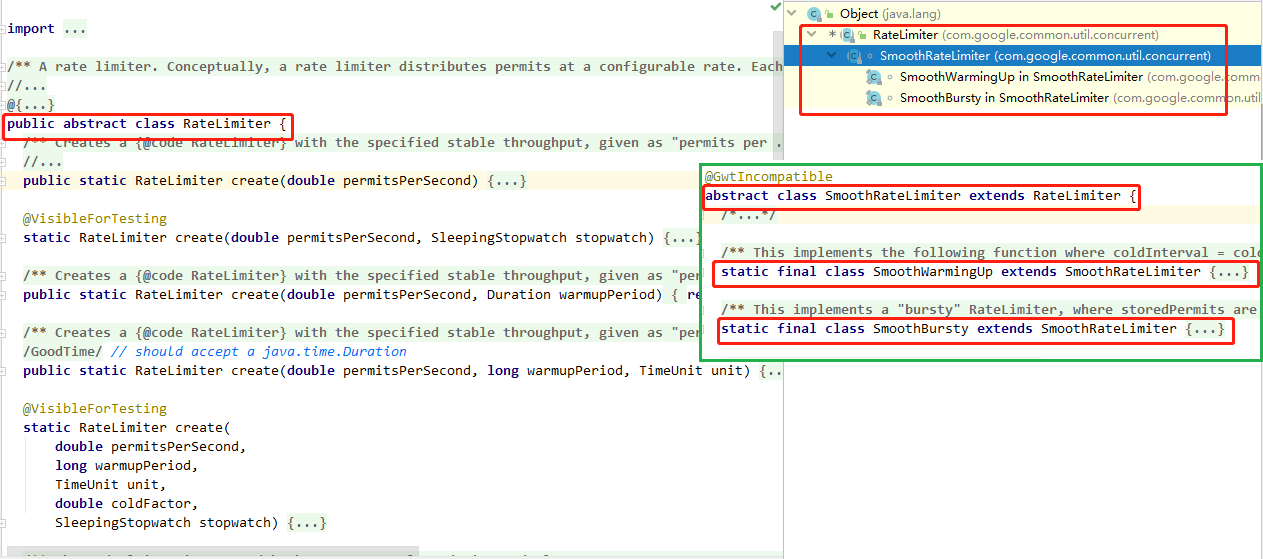This screenshot has width=1263, height=559.
Task: Expand folded body of SmoothBursty class
Action: click(1204, 329)
